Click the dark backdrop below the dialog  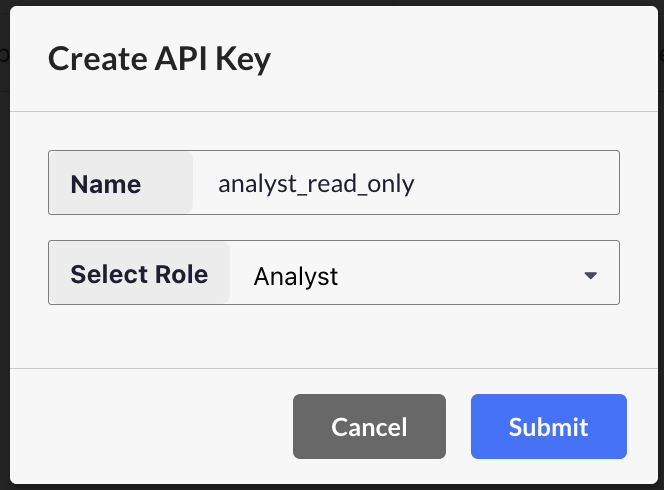[x=330, y=487]
